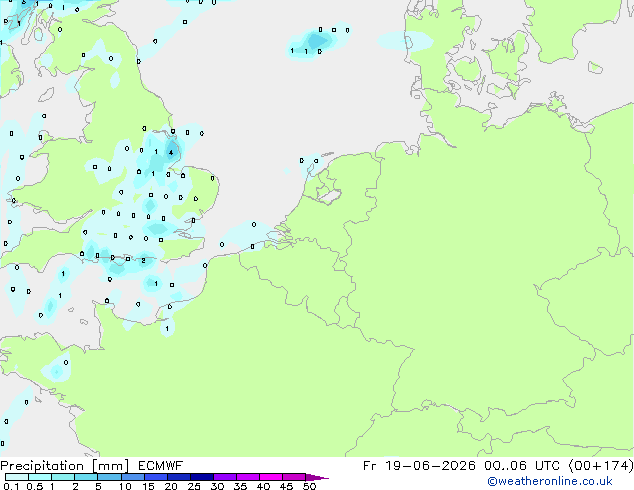The width and height of the screenshot is (634, 490).
Task: Click the '2' precipitation value over southern England
Action: (x=143, y=261)
